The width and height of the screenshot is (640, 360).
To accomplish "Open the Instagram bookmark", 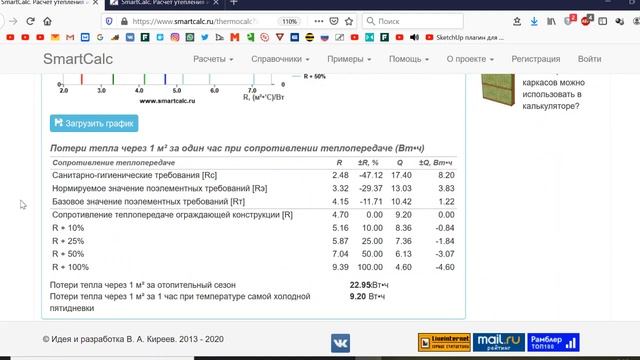I will pyautogui.click(x=175, y=37).
